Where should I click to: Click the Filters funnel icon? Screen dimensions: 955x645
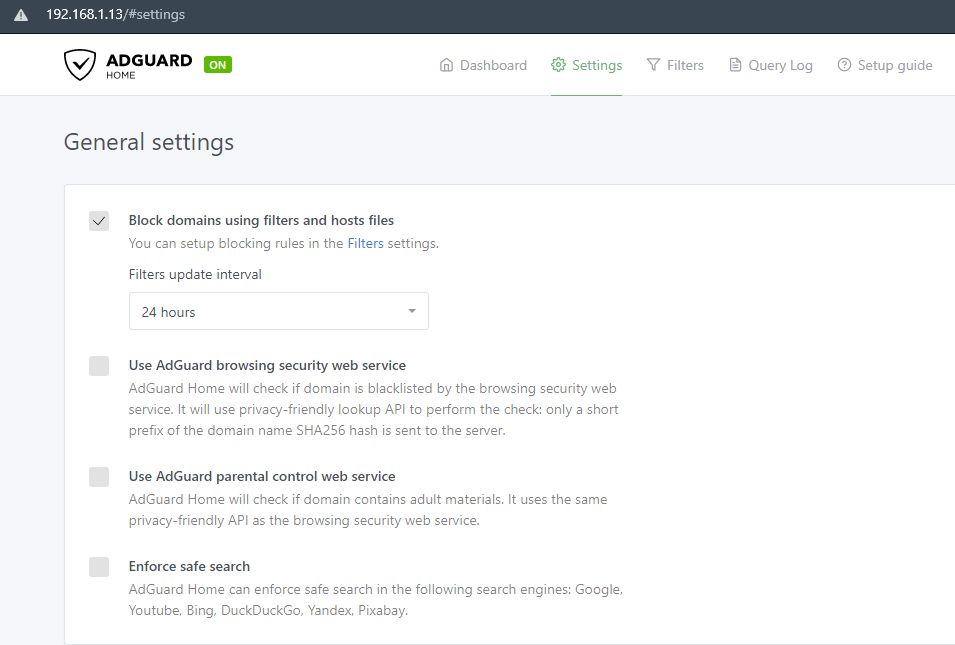pos(653,65)
